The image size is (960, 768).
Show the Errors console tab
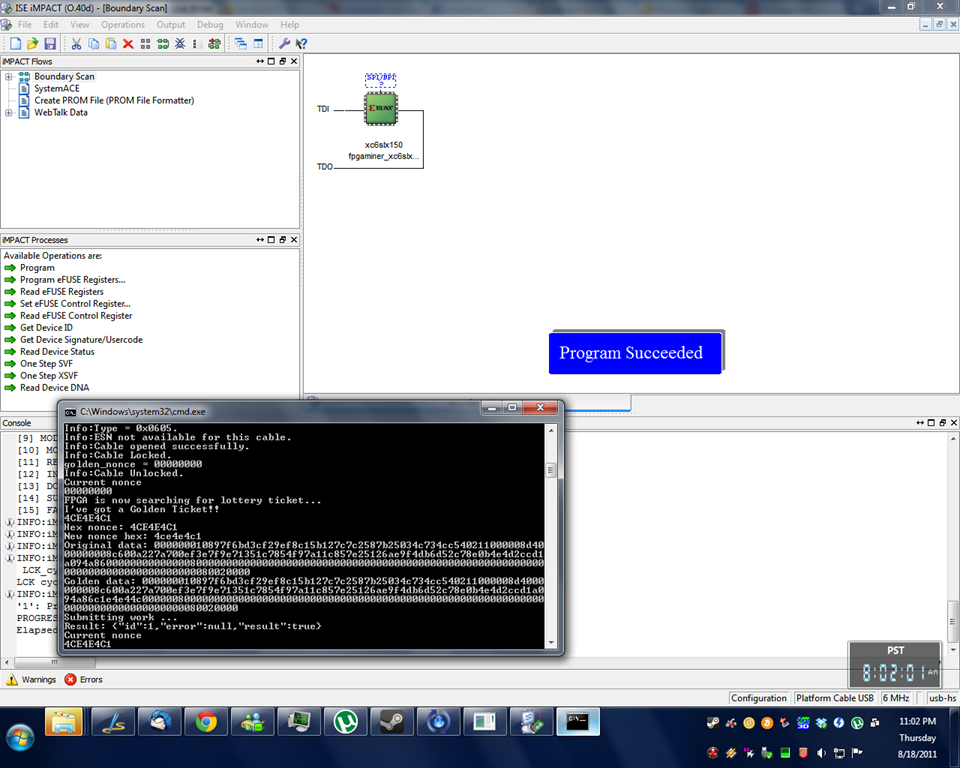(x=83, y=680)
